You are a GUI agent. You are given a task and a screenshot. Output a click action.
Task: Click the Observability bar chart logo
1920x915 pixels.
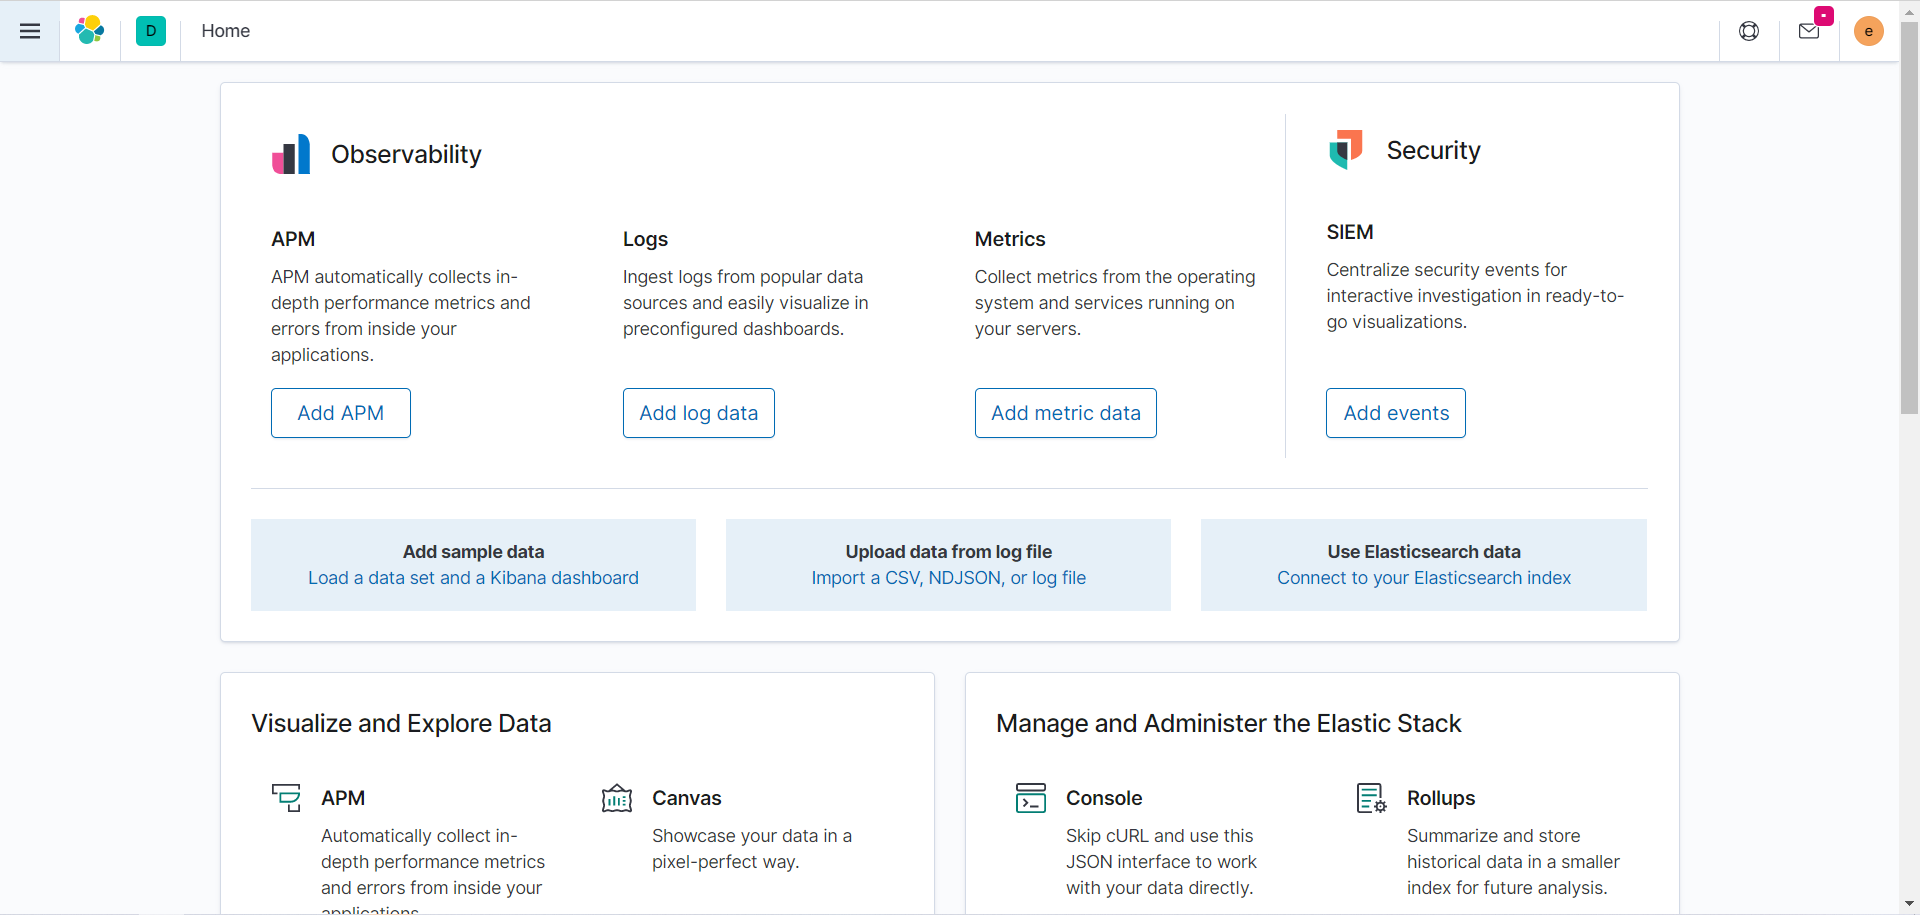[x=291, y=154]
